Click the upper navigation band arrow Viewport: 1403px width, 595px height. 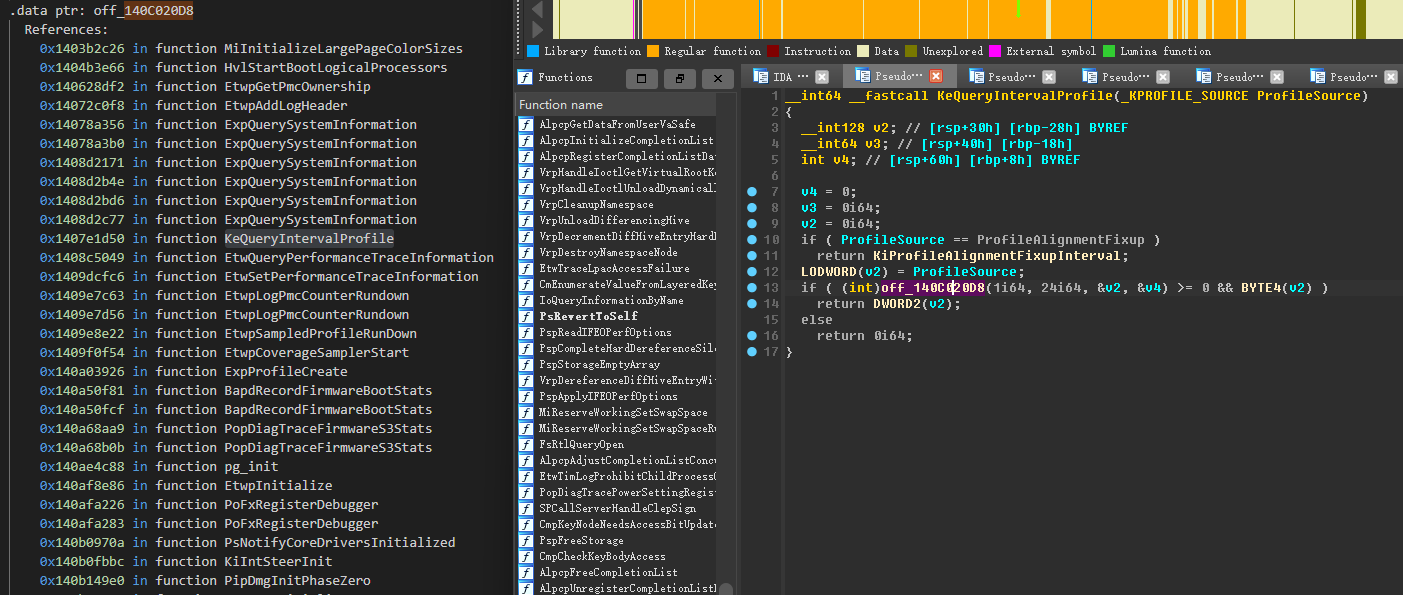click(536, 8)
